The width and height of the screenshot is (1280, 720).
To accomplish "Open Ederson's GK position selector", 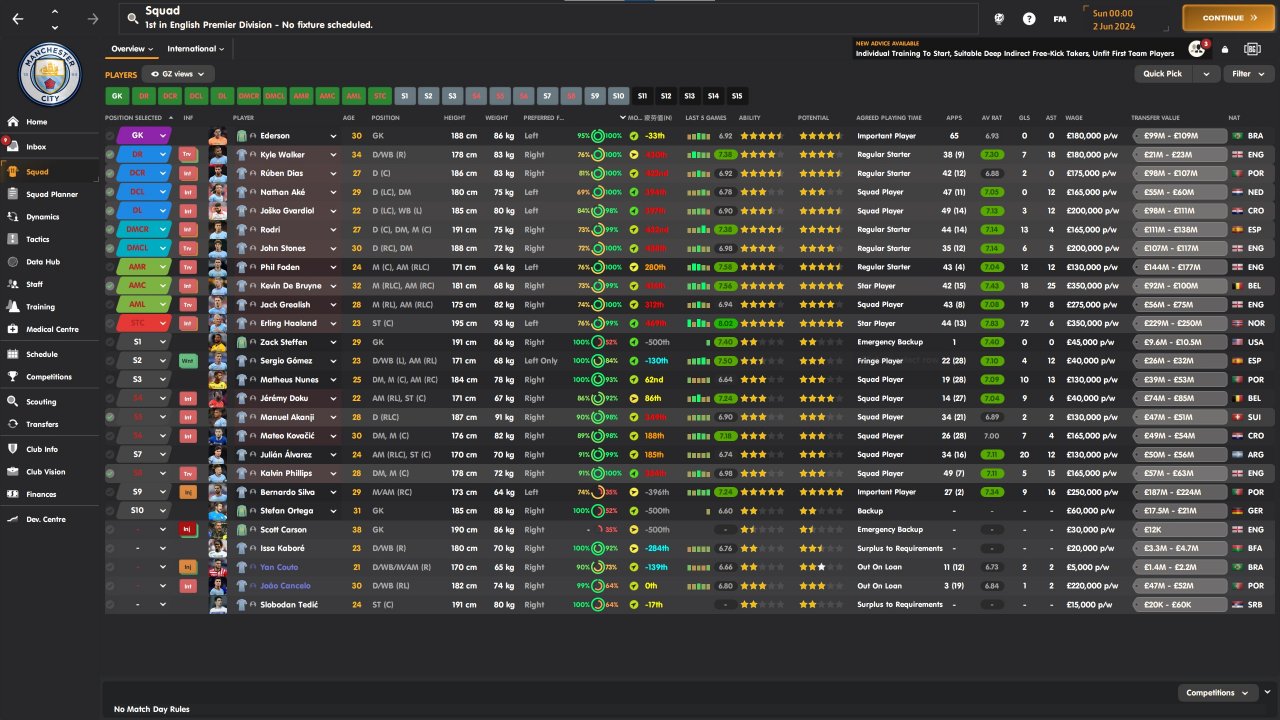I will 144,136.
